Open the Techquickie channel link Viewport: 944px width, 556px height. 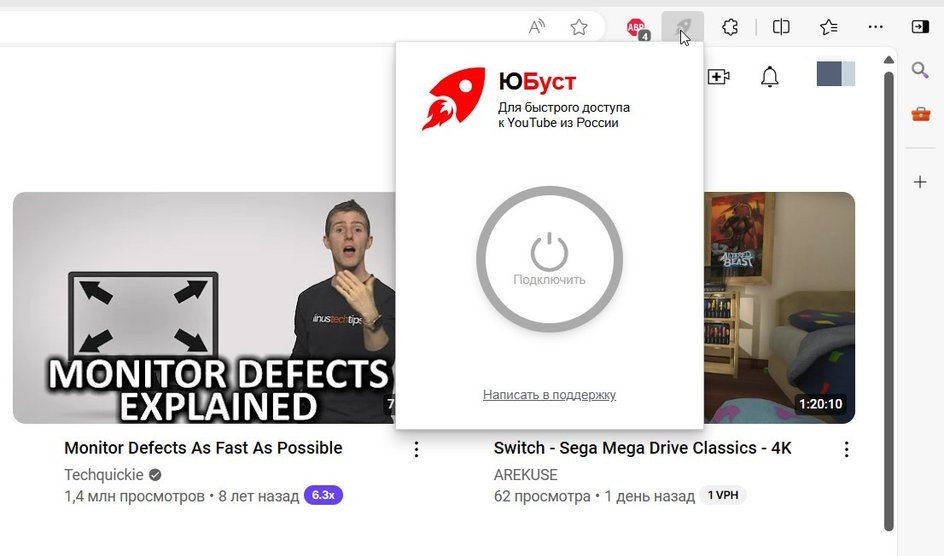pyautogui.click(x=104, y=475)
